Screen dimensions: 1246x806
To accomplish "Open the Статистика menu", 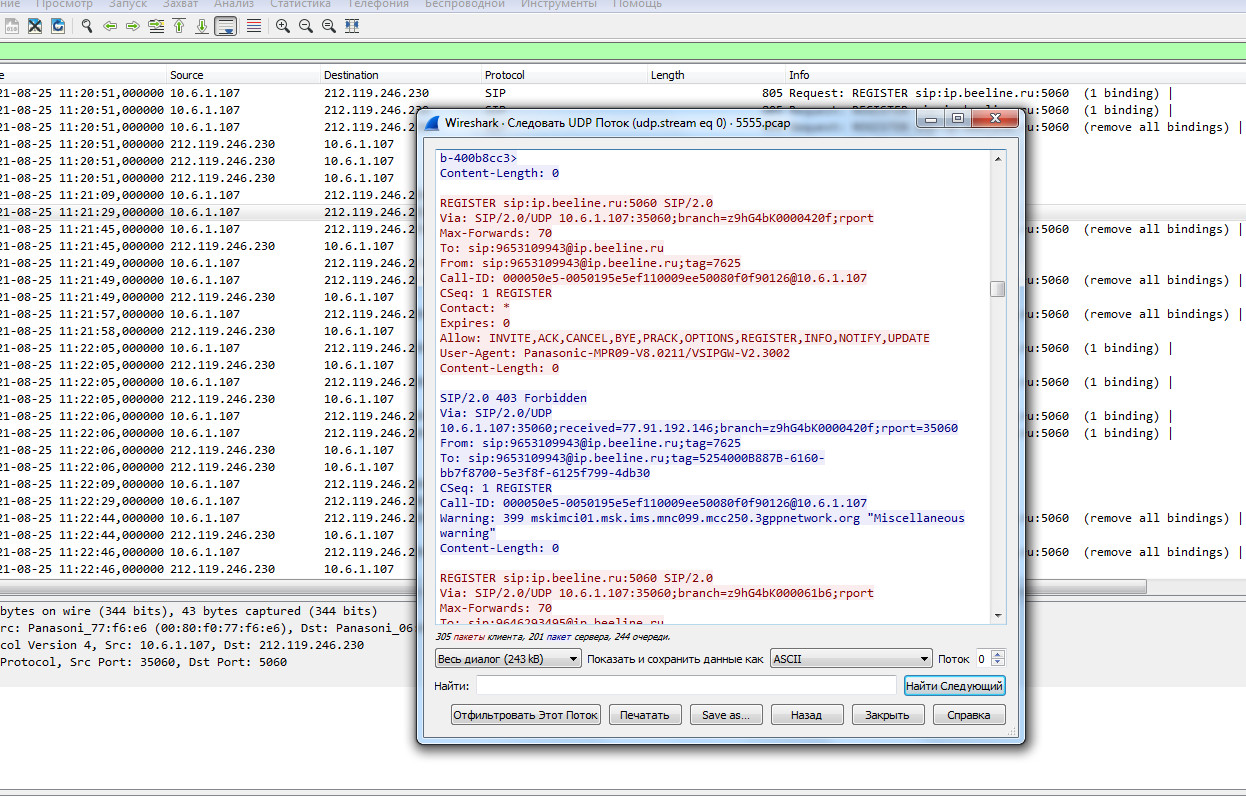I will pos(300,4).
